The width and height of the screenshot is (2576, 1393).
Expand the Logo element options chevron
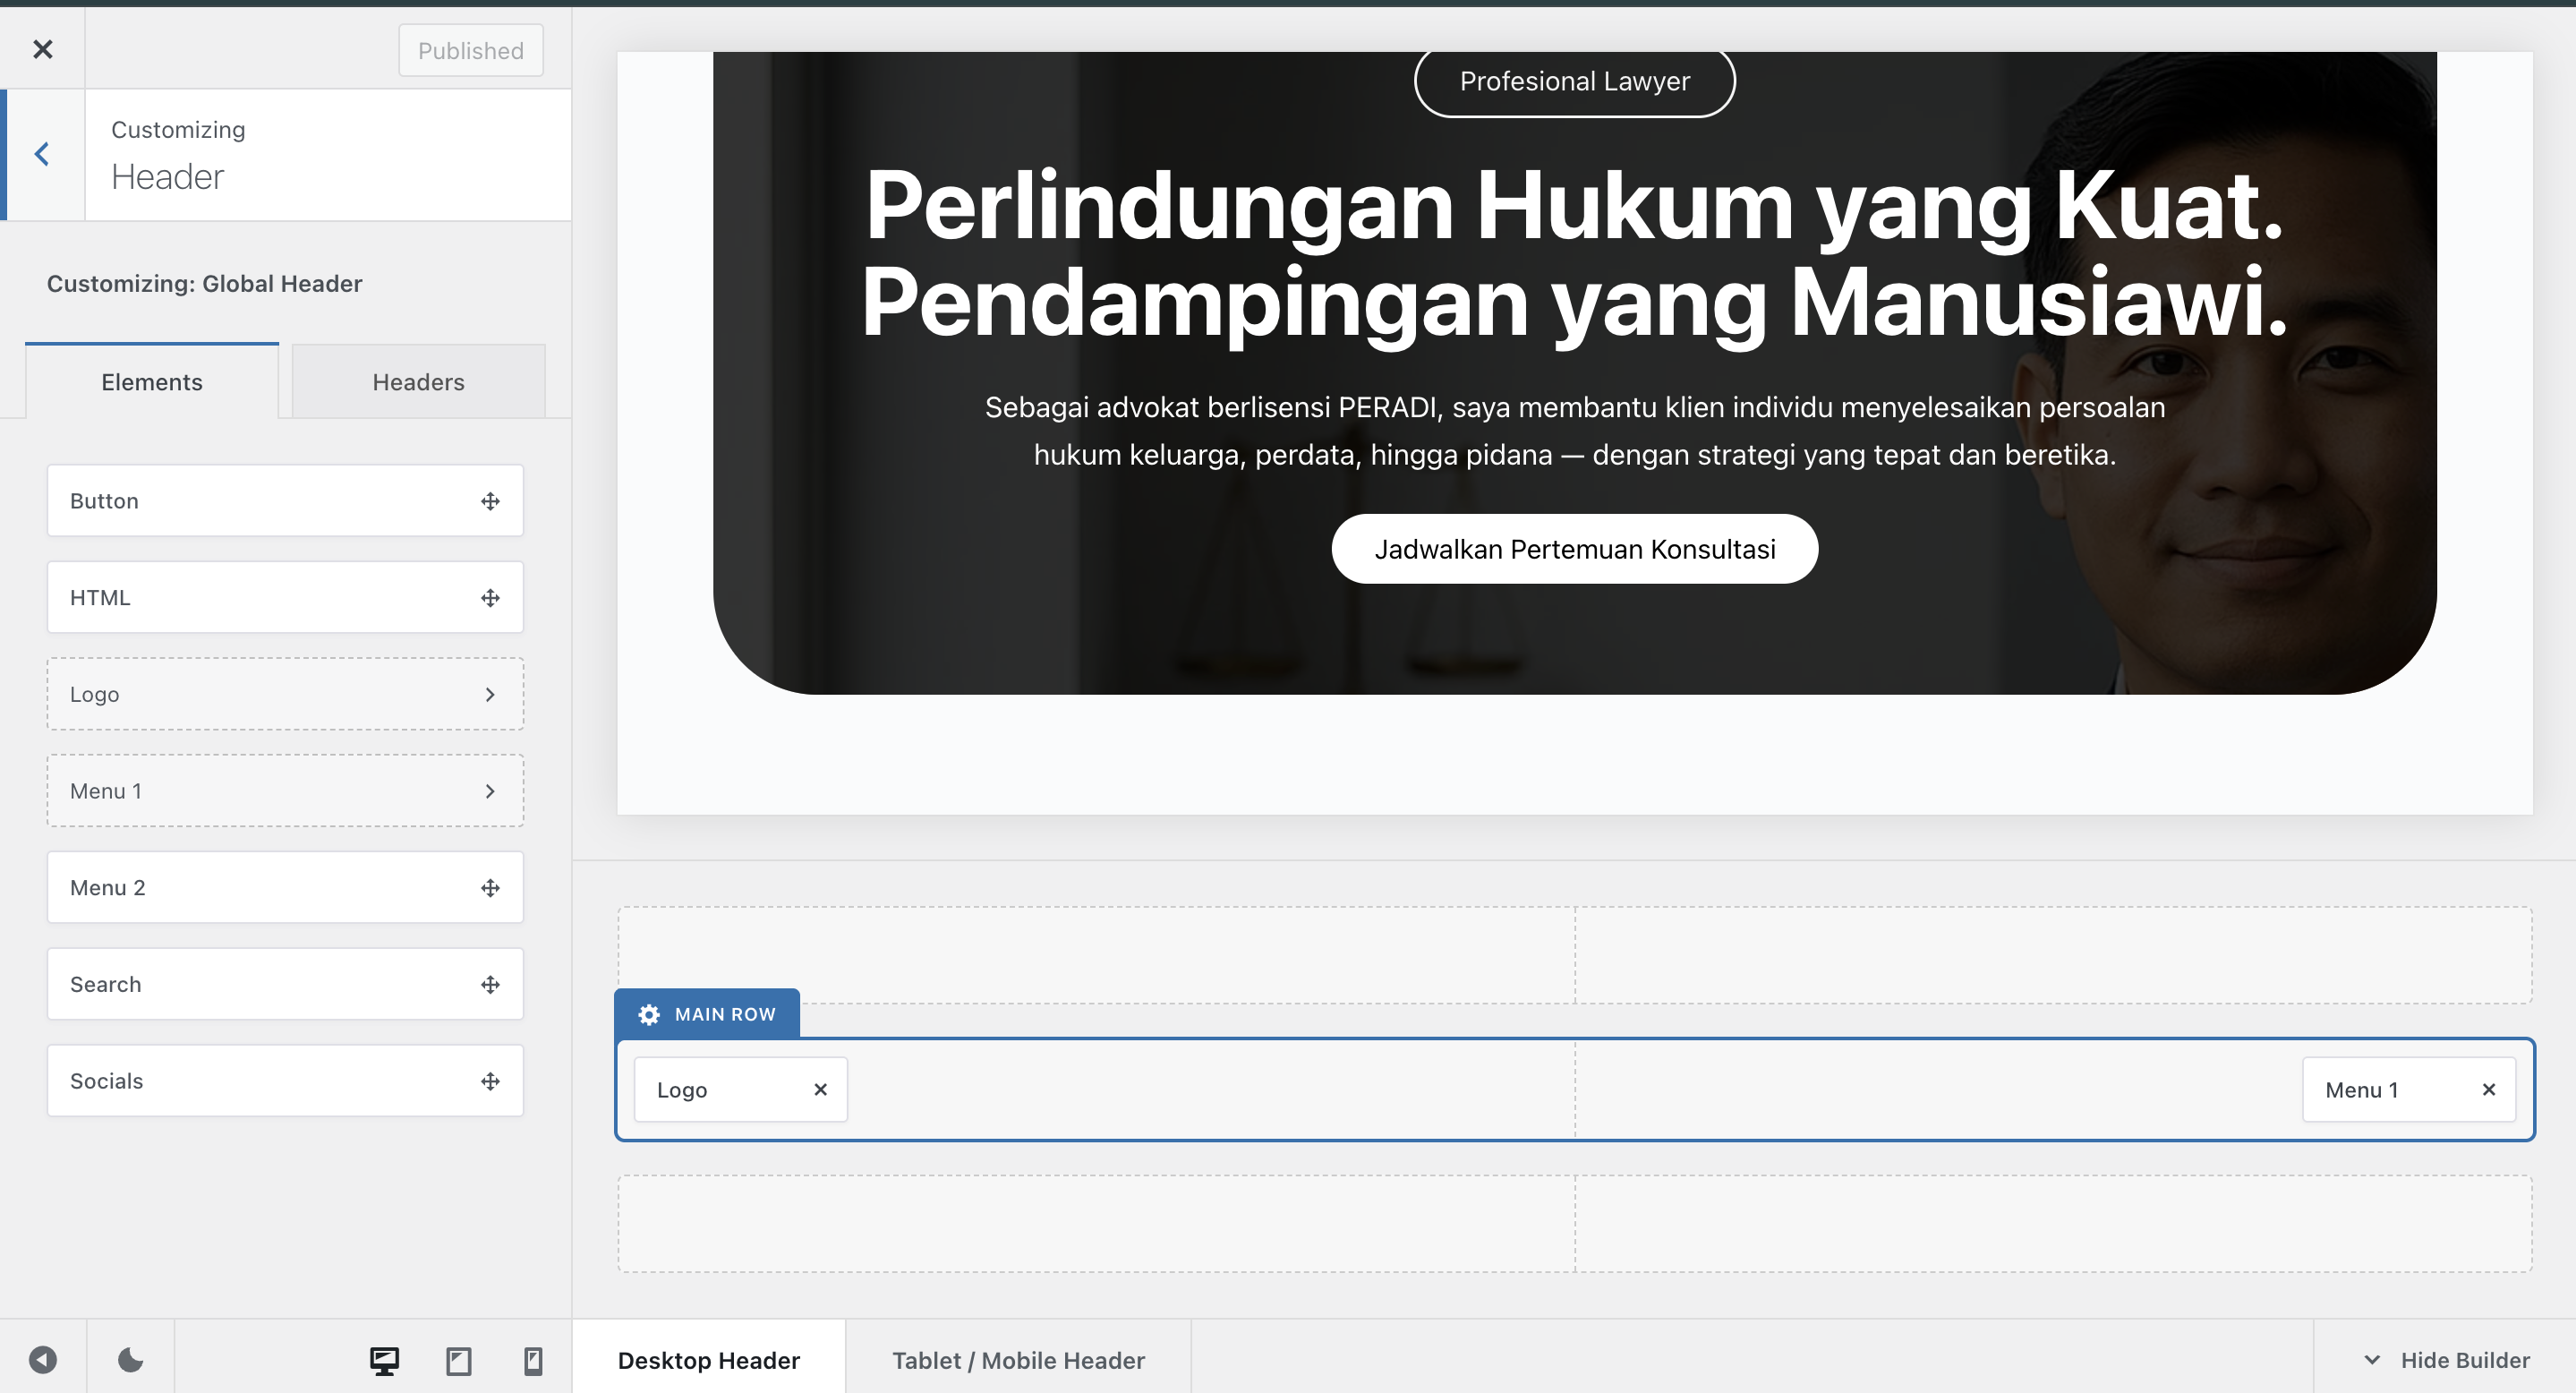pyautogui.click(x=490, y=694)
